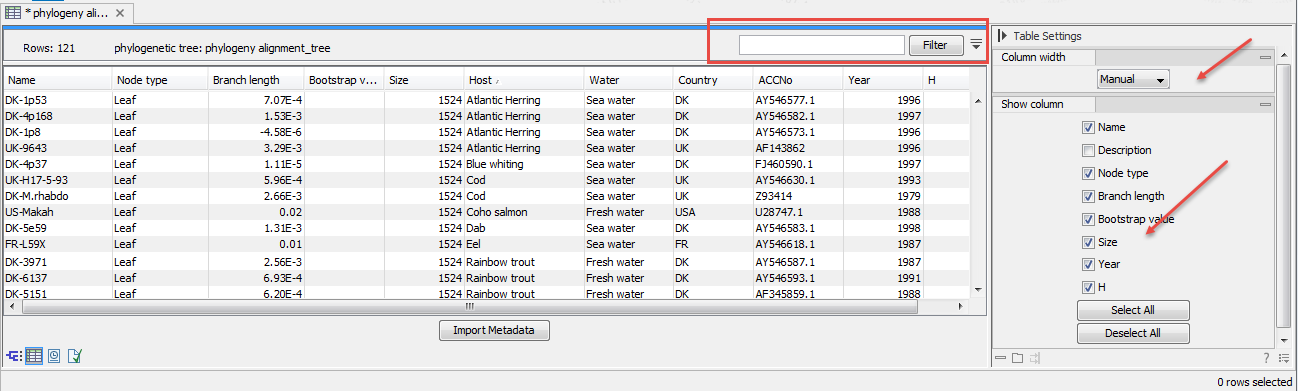The image size is (1298, 391).
Task: Click the dock side panel icon
Action: coord(1035,358)
